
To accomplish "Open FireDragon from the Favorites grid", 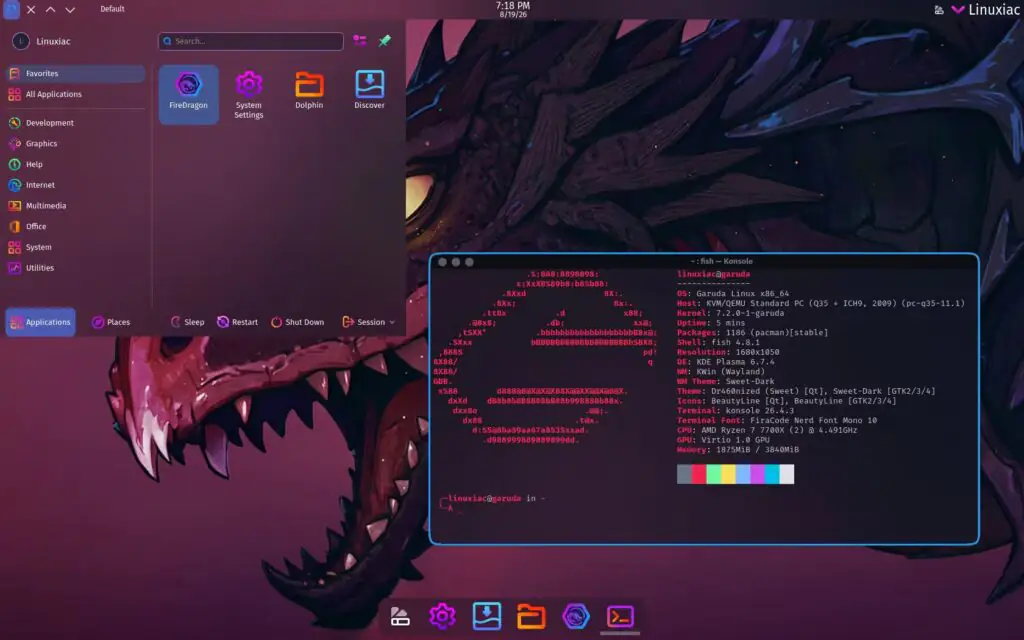I will [188, 94].
